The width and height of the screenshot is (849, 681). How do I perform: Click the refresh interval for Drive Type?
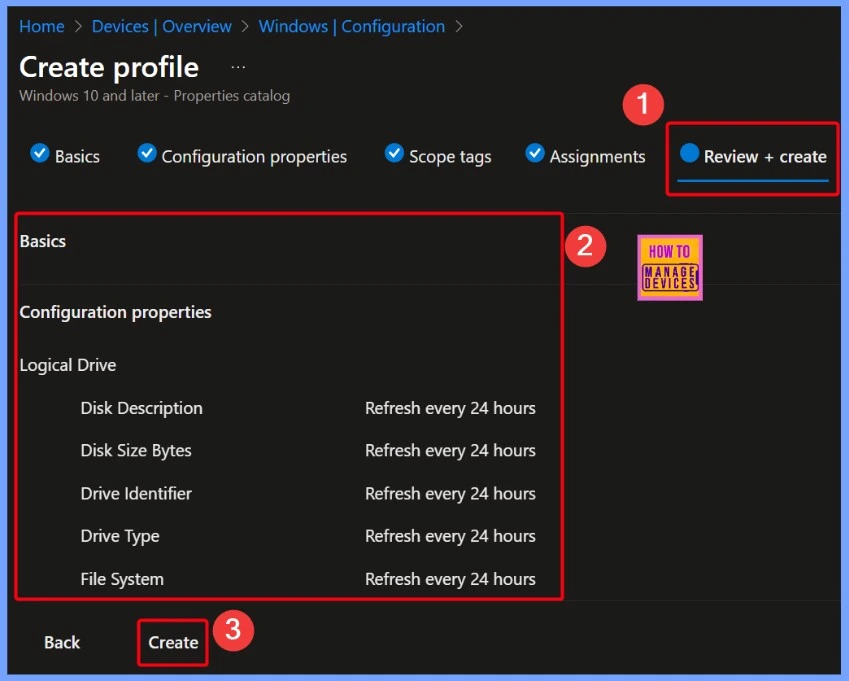[x=450, y=536]
